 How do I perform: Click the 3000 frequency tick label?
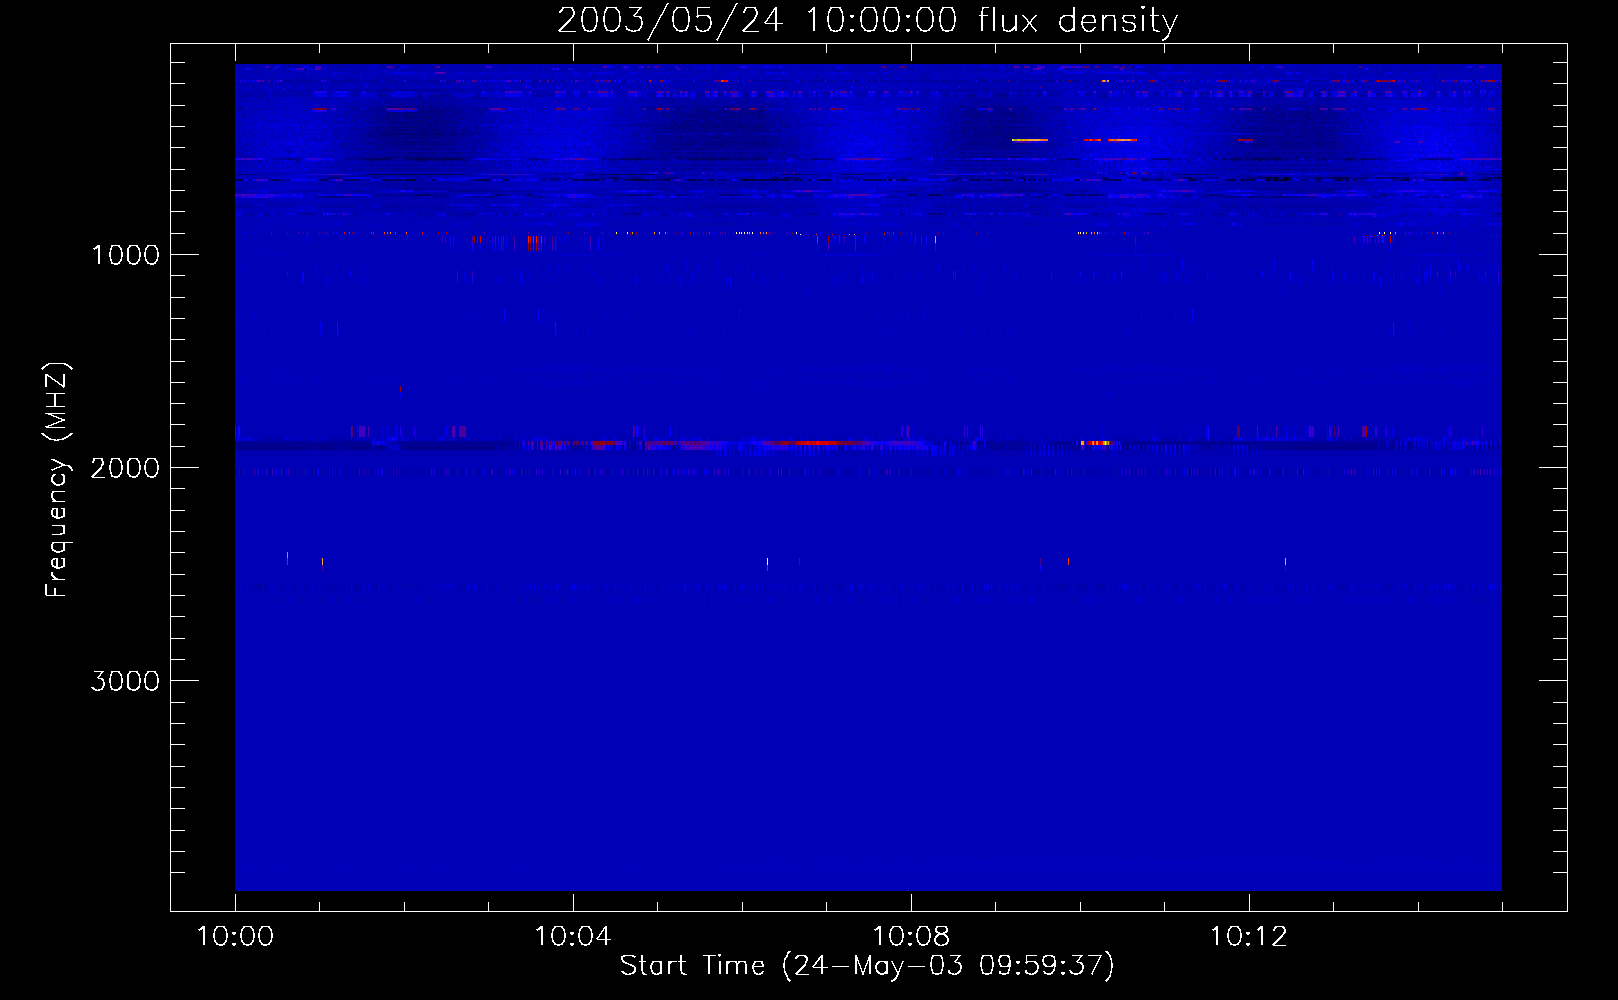point(125,681)
